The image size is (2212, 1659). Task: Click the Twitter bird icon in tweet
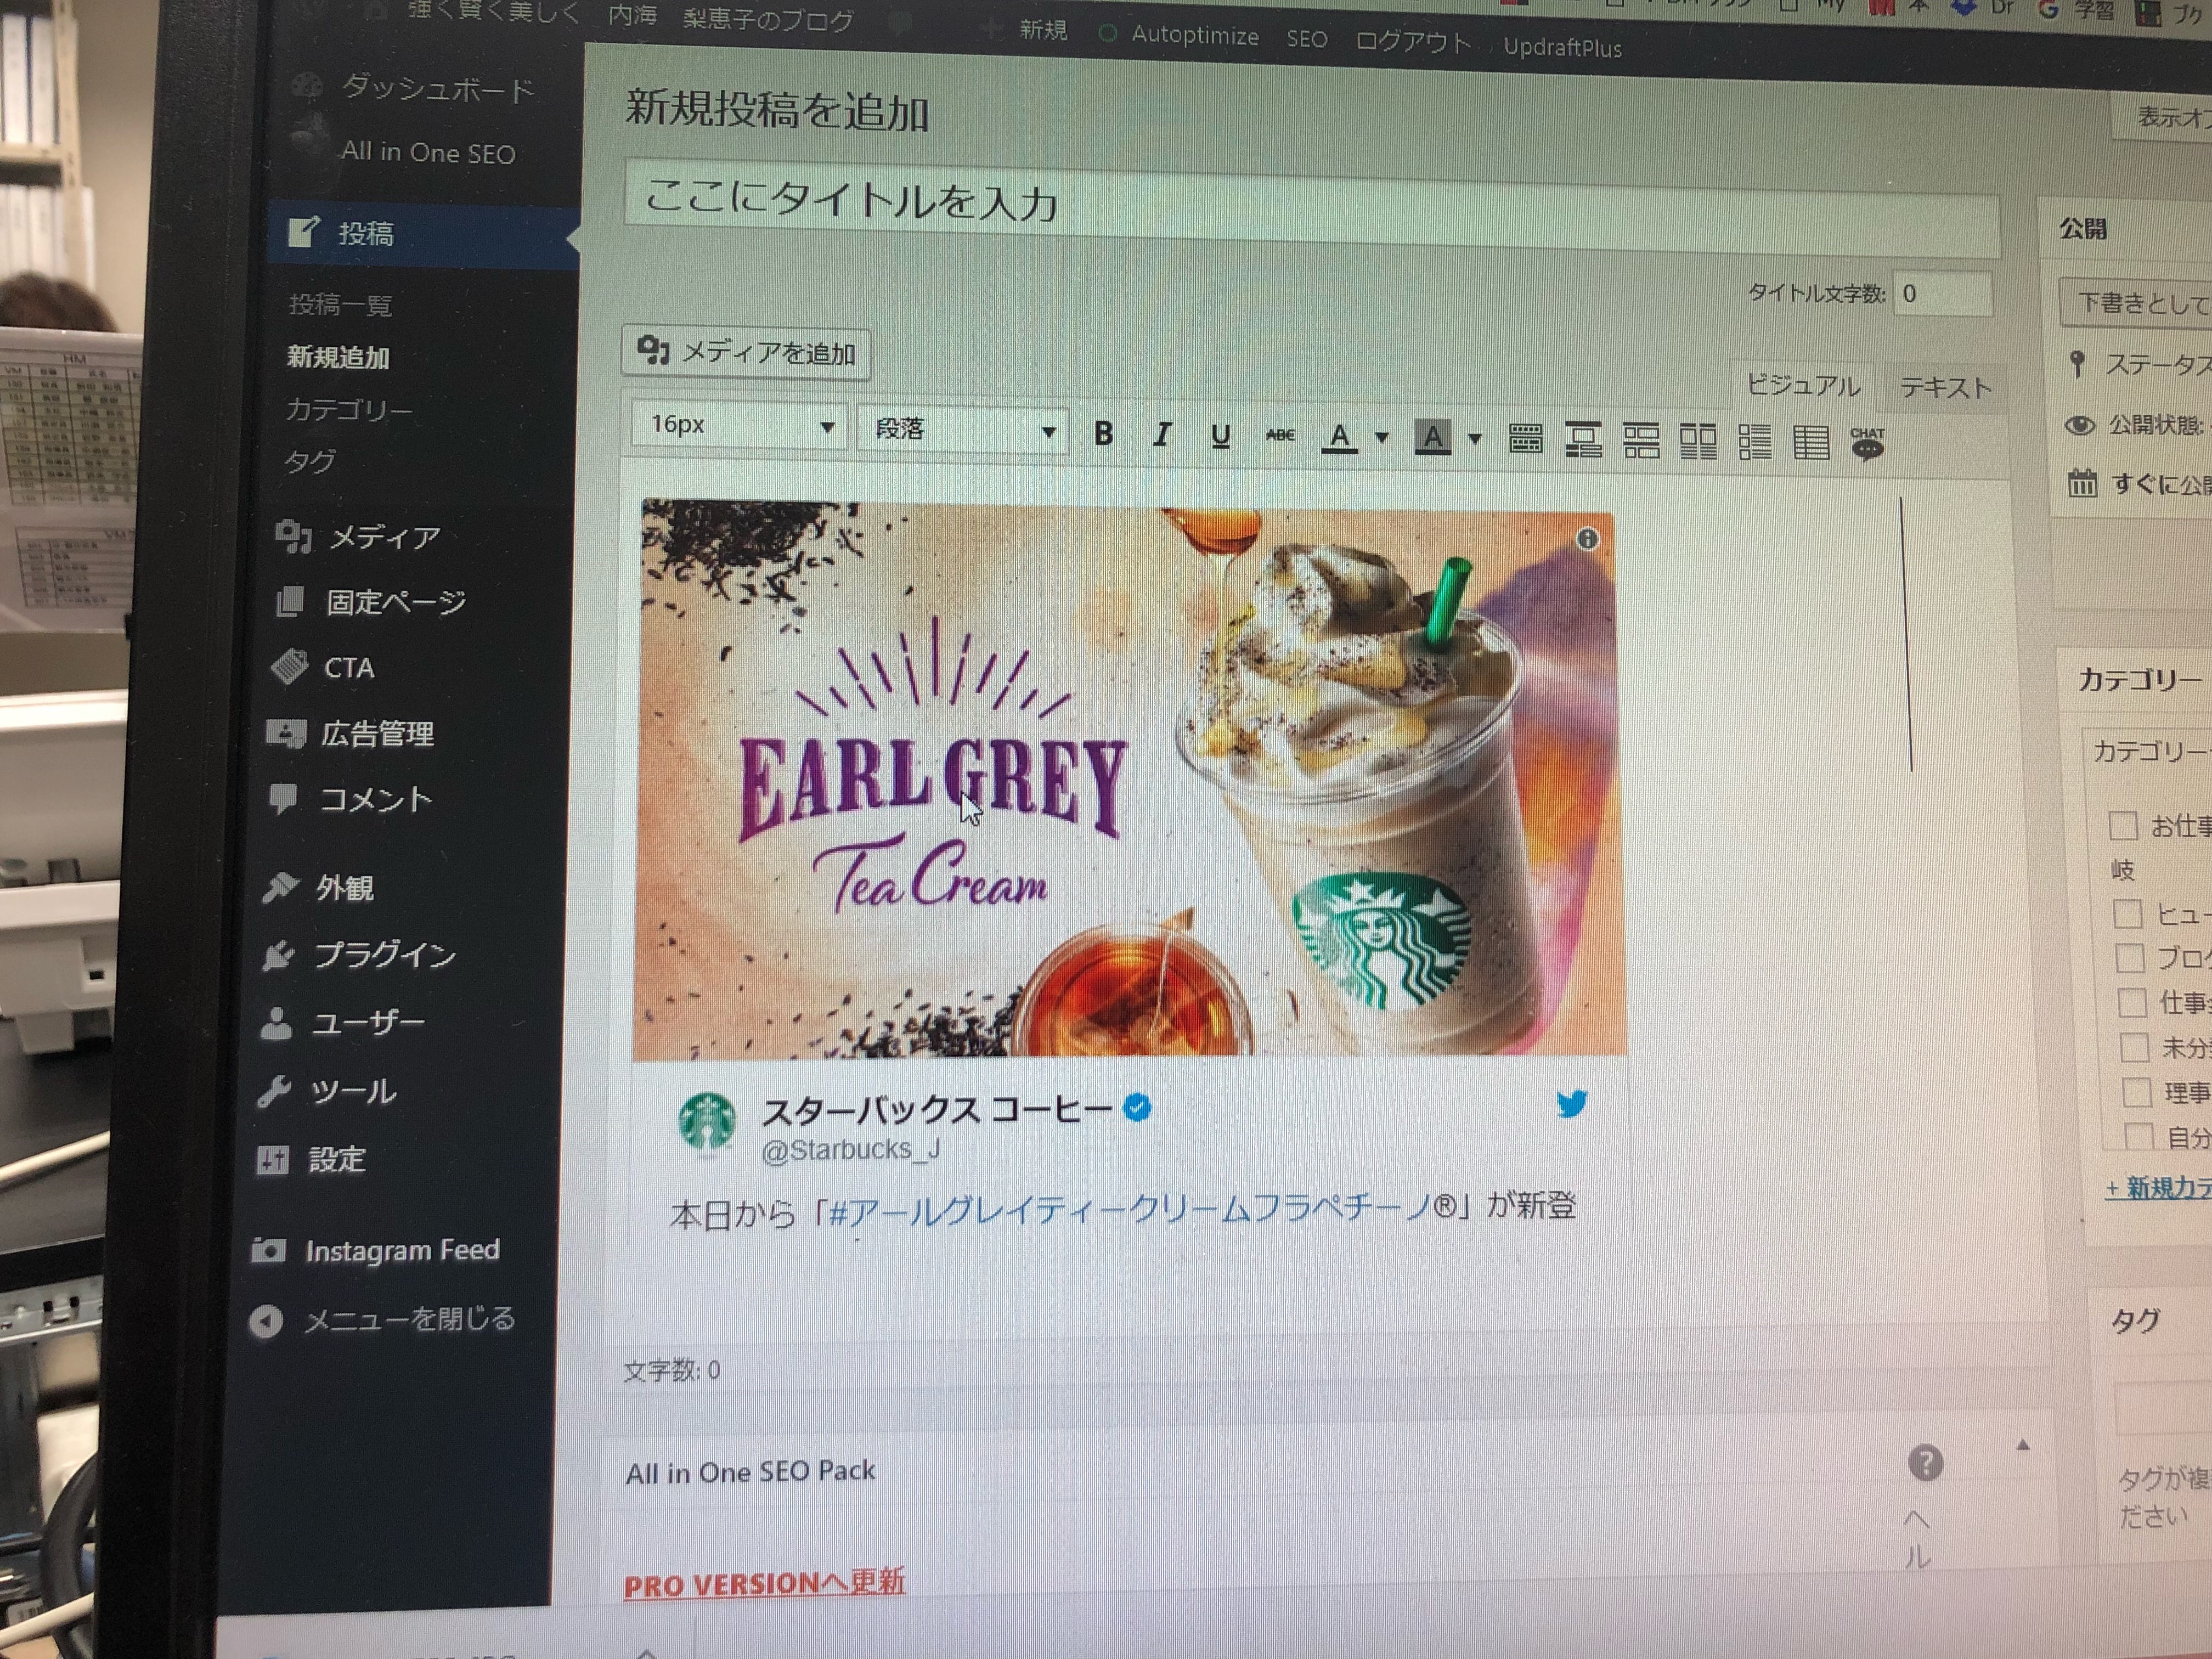pyautogui.click(x=1571, y=1104)
